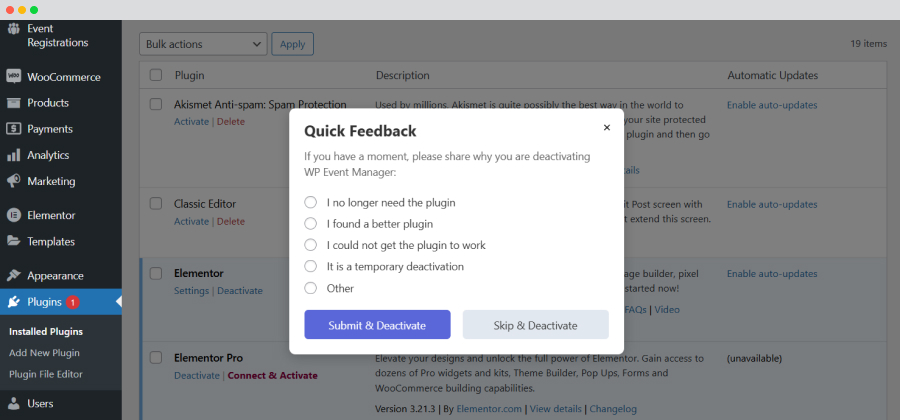The width and height of the screenshot is (900, 420).
Task: Open Elementor Pro View details link
Action: pyautogui.click(x=555, y=409)
